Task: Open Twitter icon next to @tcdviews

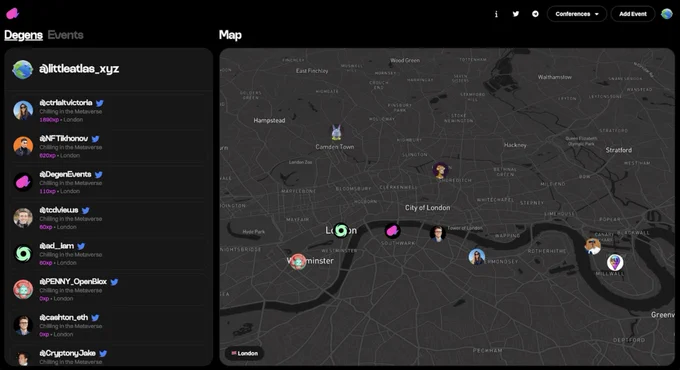Action: (x=85, y=210)
